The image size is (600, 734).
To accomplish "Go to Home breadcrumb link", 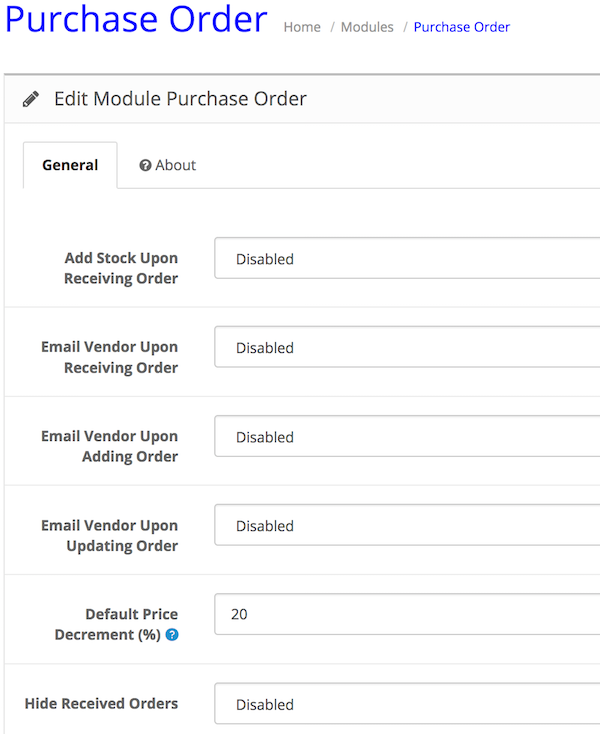I will 302,27.
